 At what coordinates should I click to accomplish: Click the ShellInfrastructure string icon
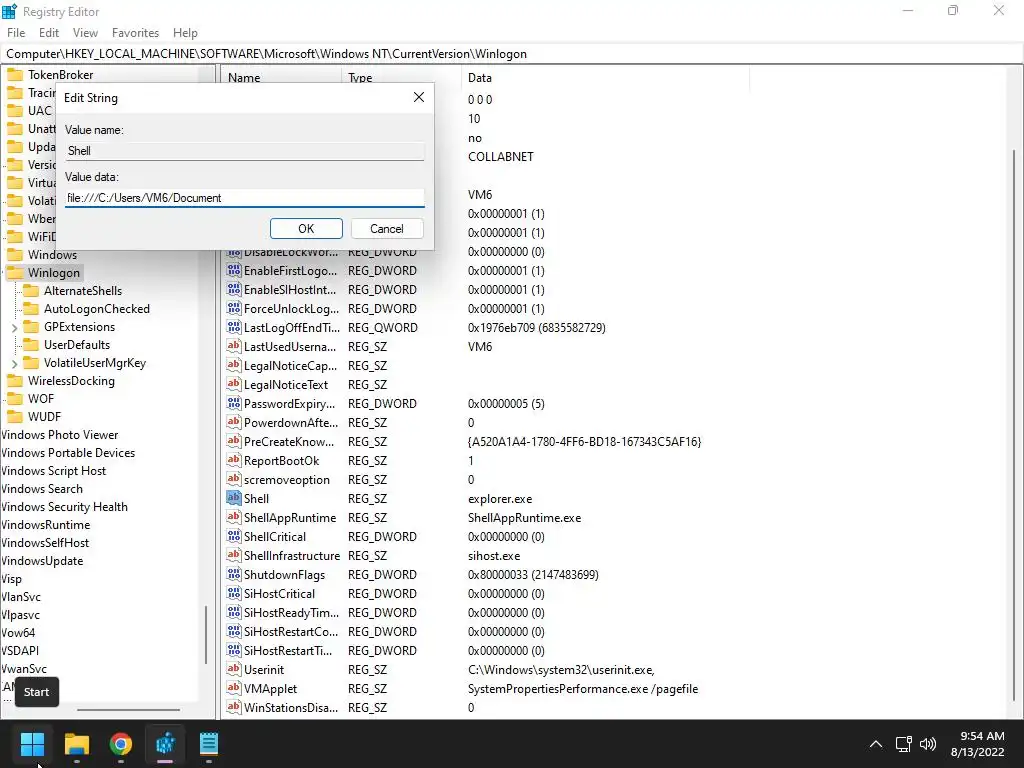coord(233,555)
